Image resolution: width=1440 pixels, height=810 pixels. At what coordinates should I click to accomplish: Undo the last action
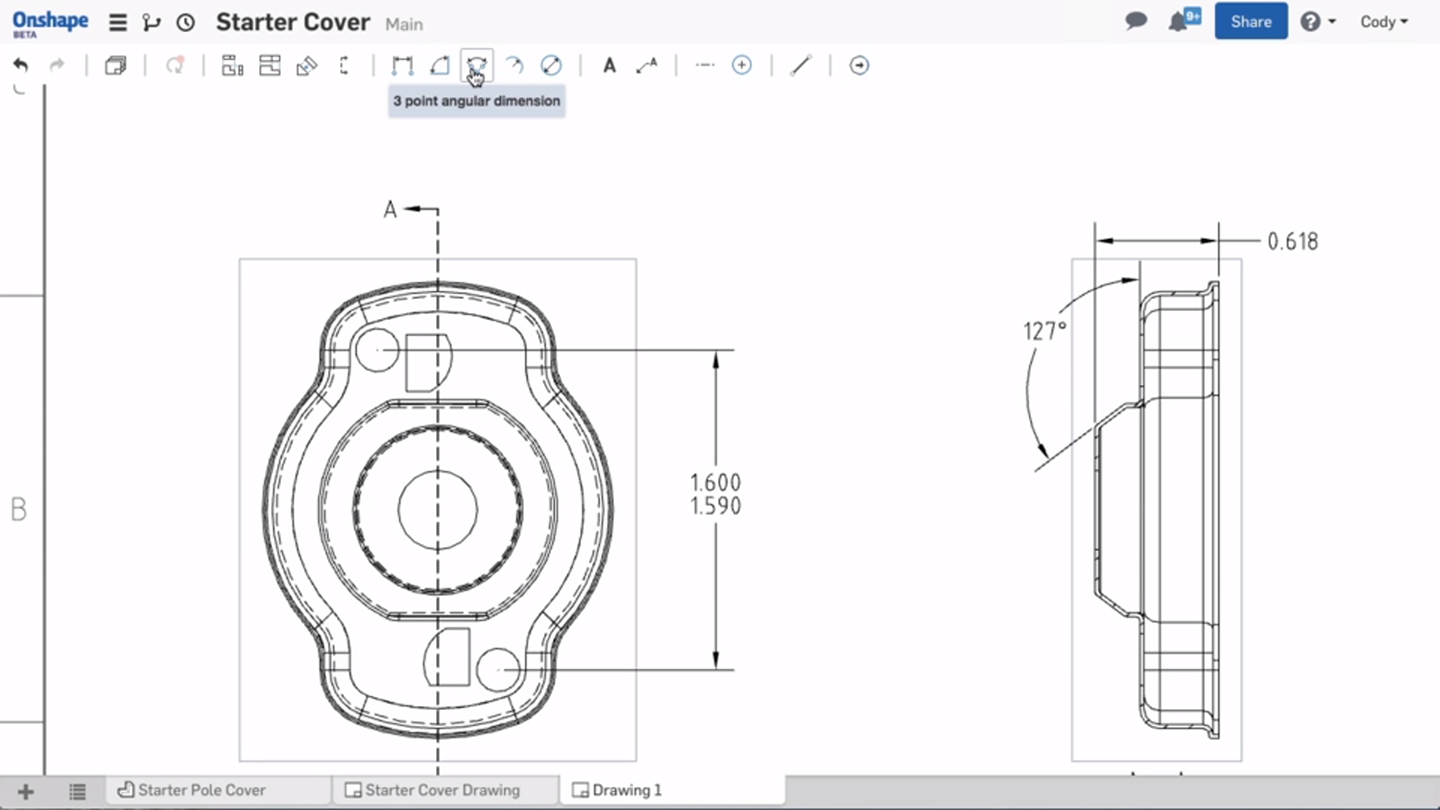pos(21,63)
